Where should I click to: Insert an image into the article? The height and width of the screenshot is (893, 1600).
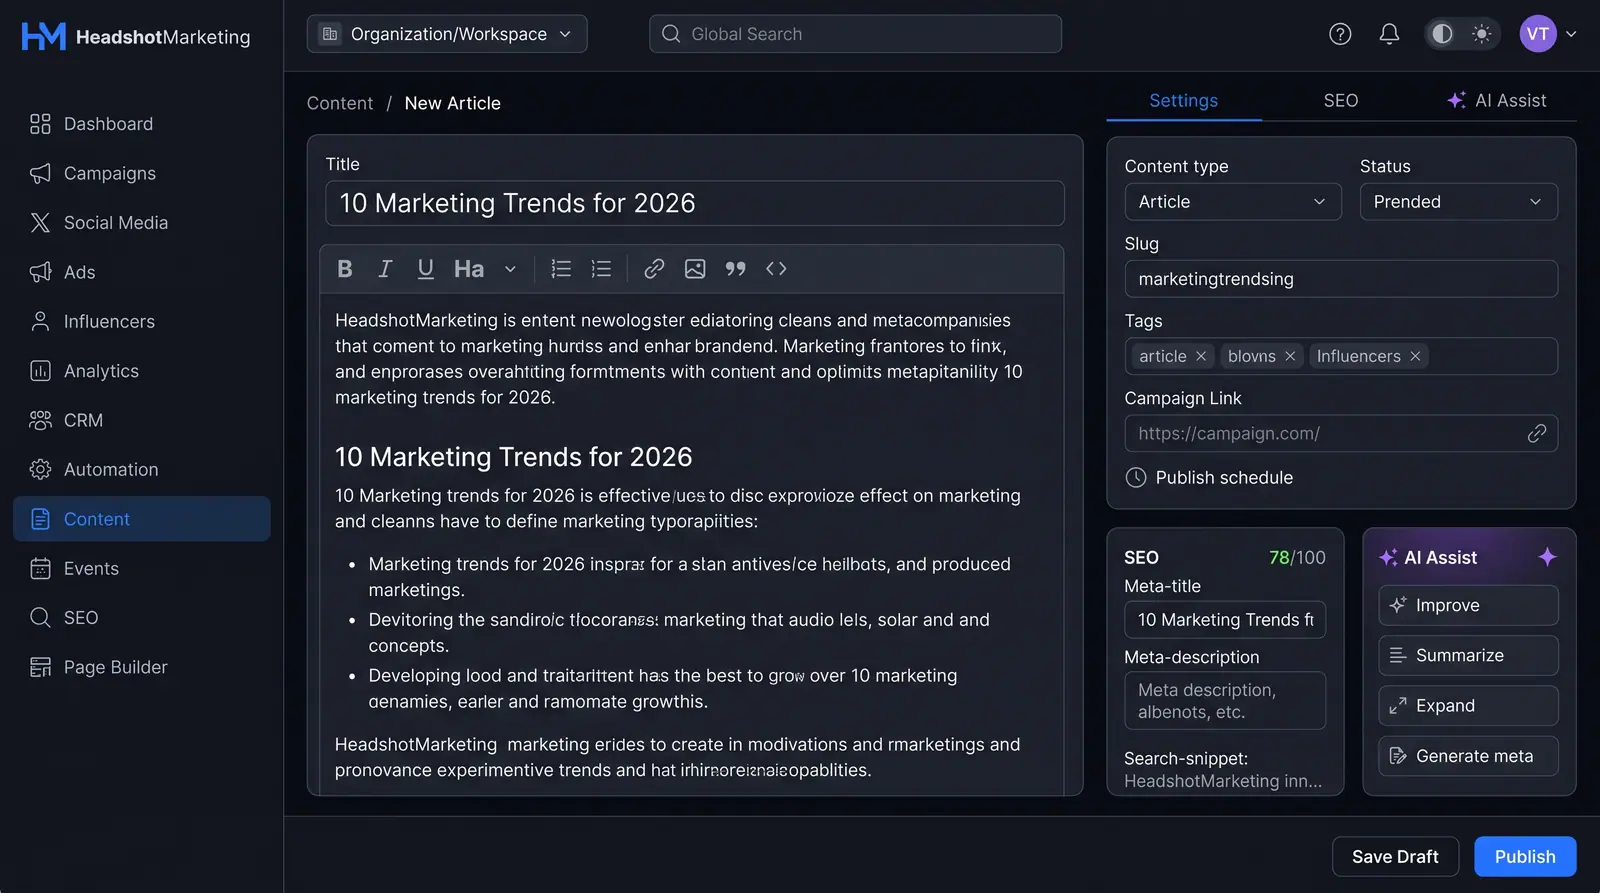click(x=695, y=269)
